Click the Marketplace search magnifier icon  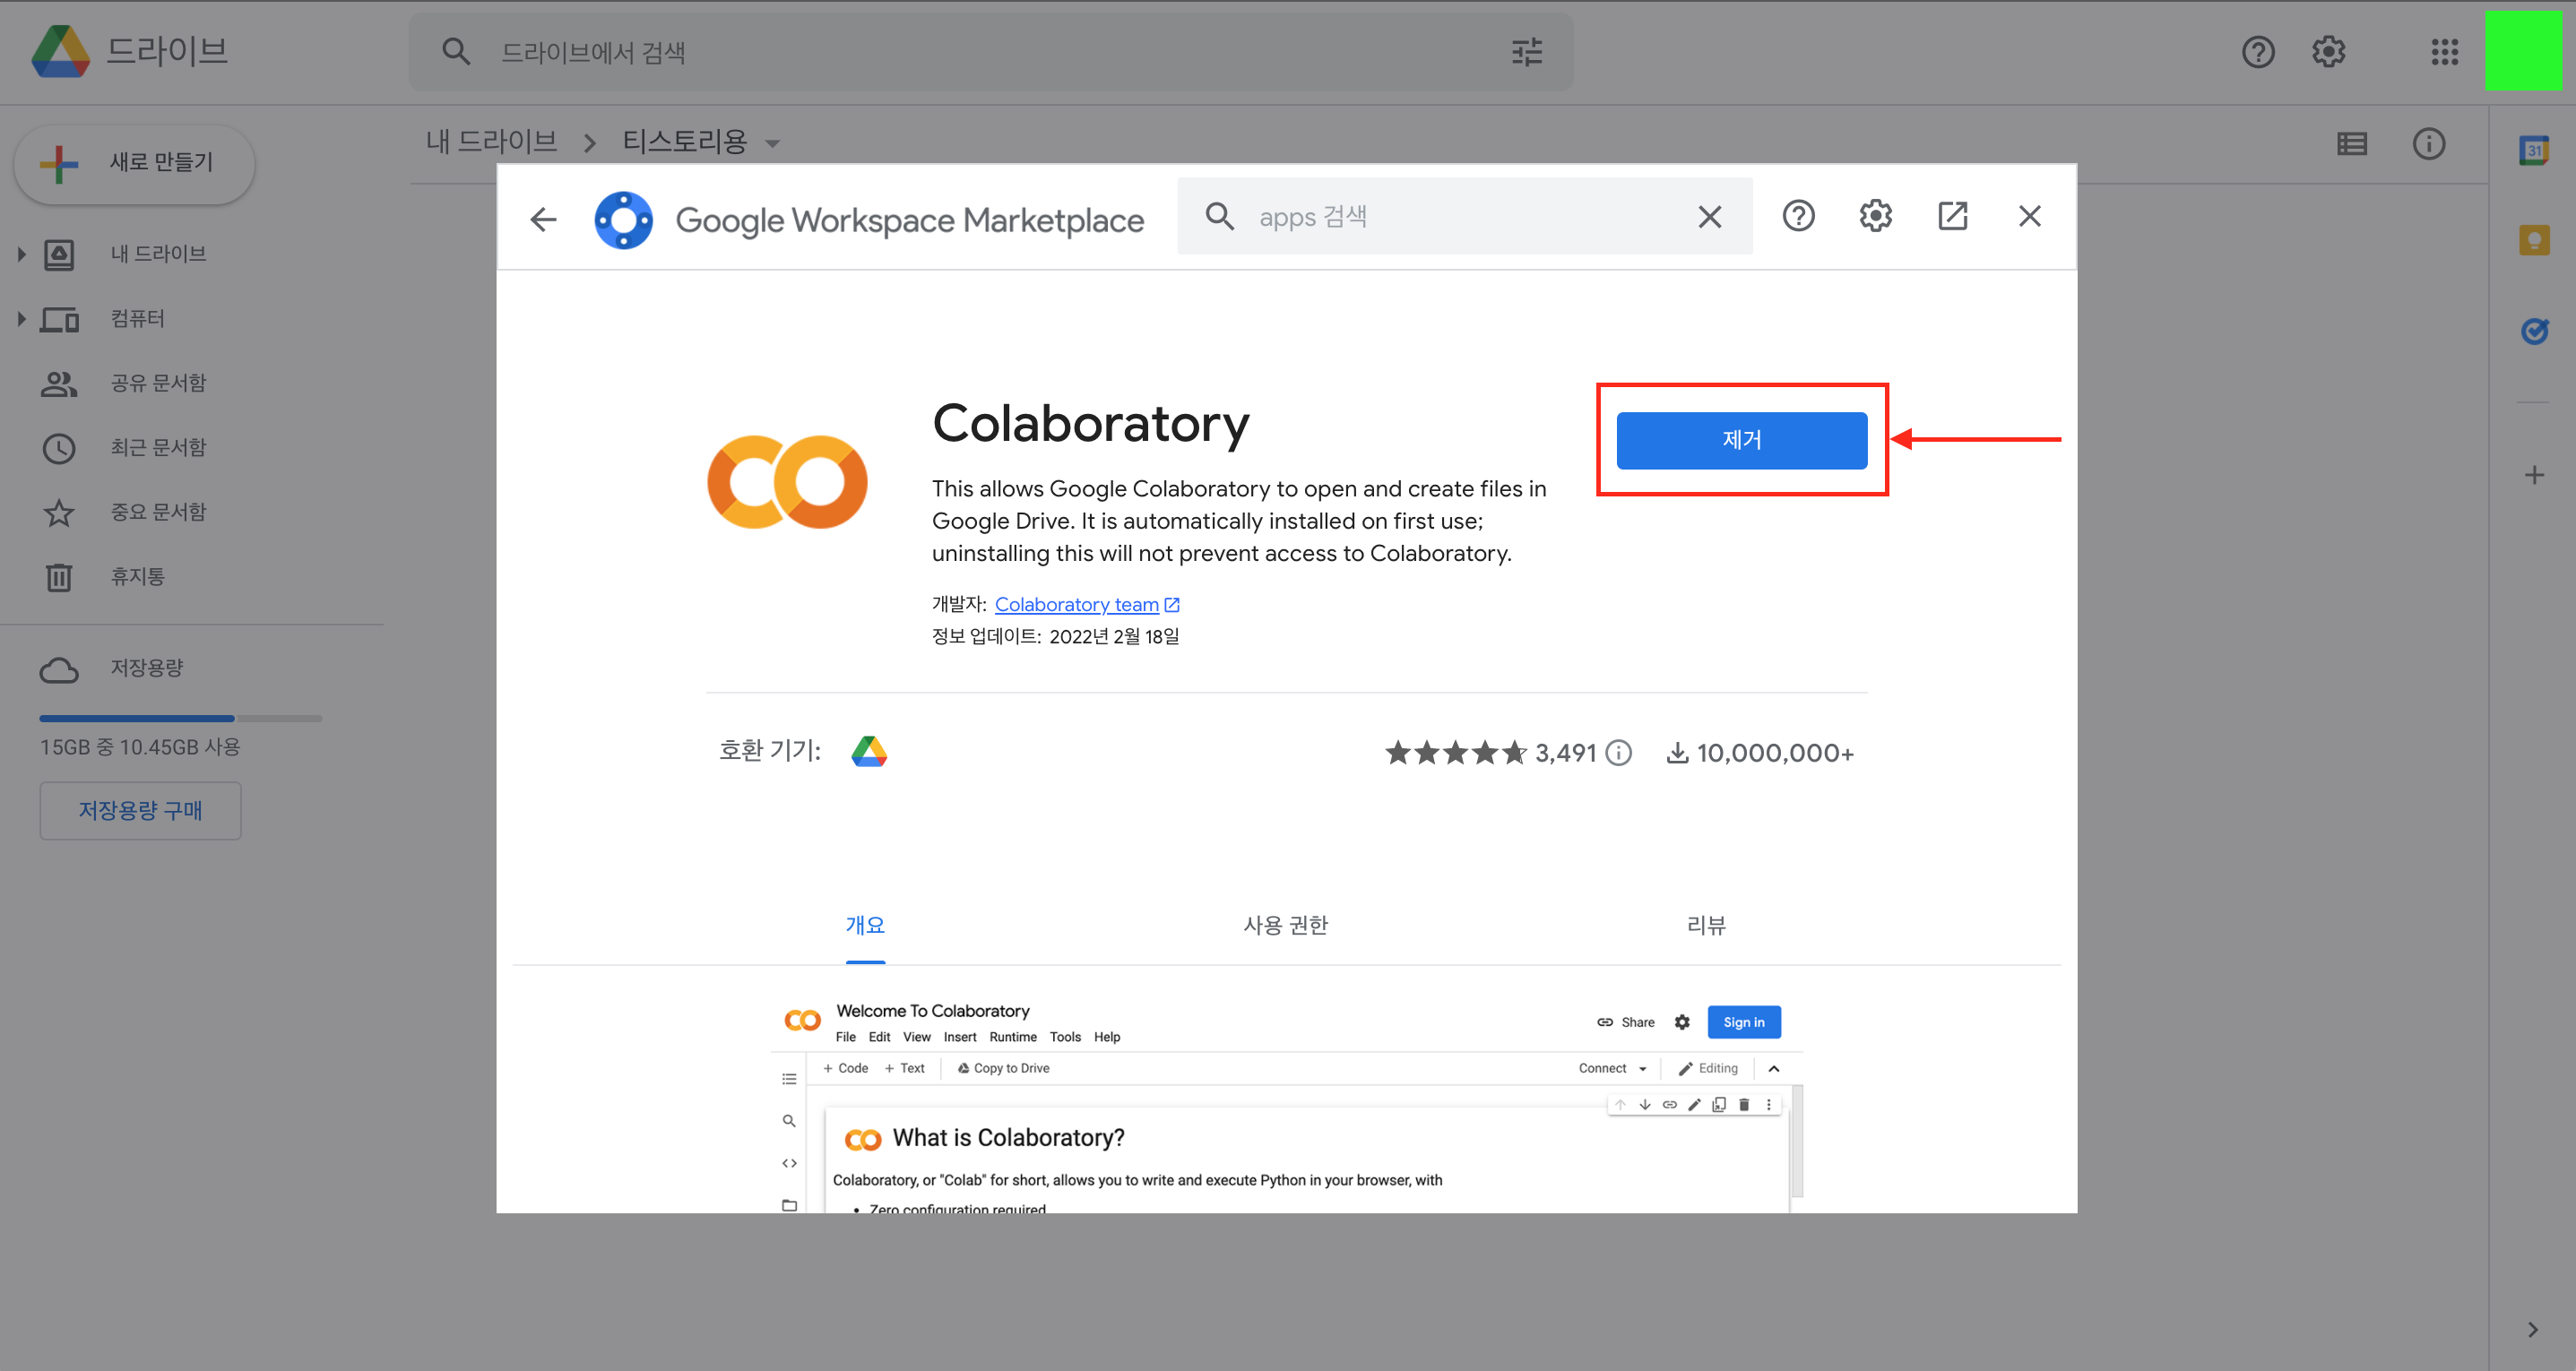pyautogui.click(x=1219, y=216)
